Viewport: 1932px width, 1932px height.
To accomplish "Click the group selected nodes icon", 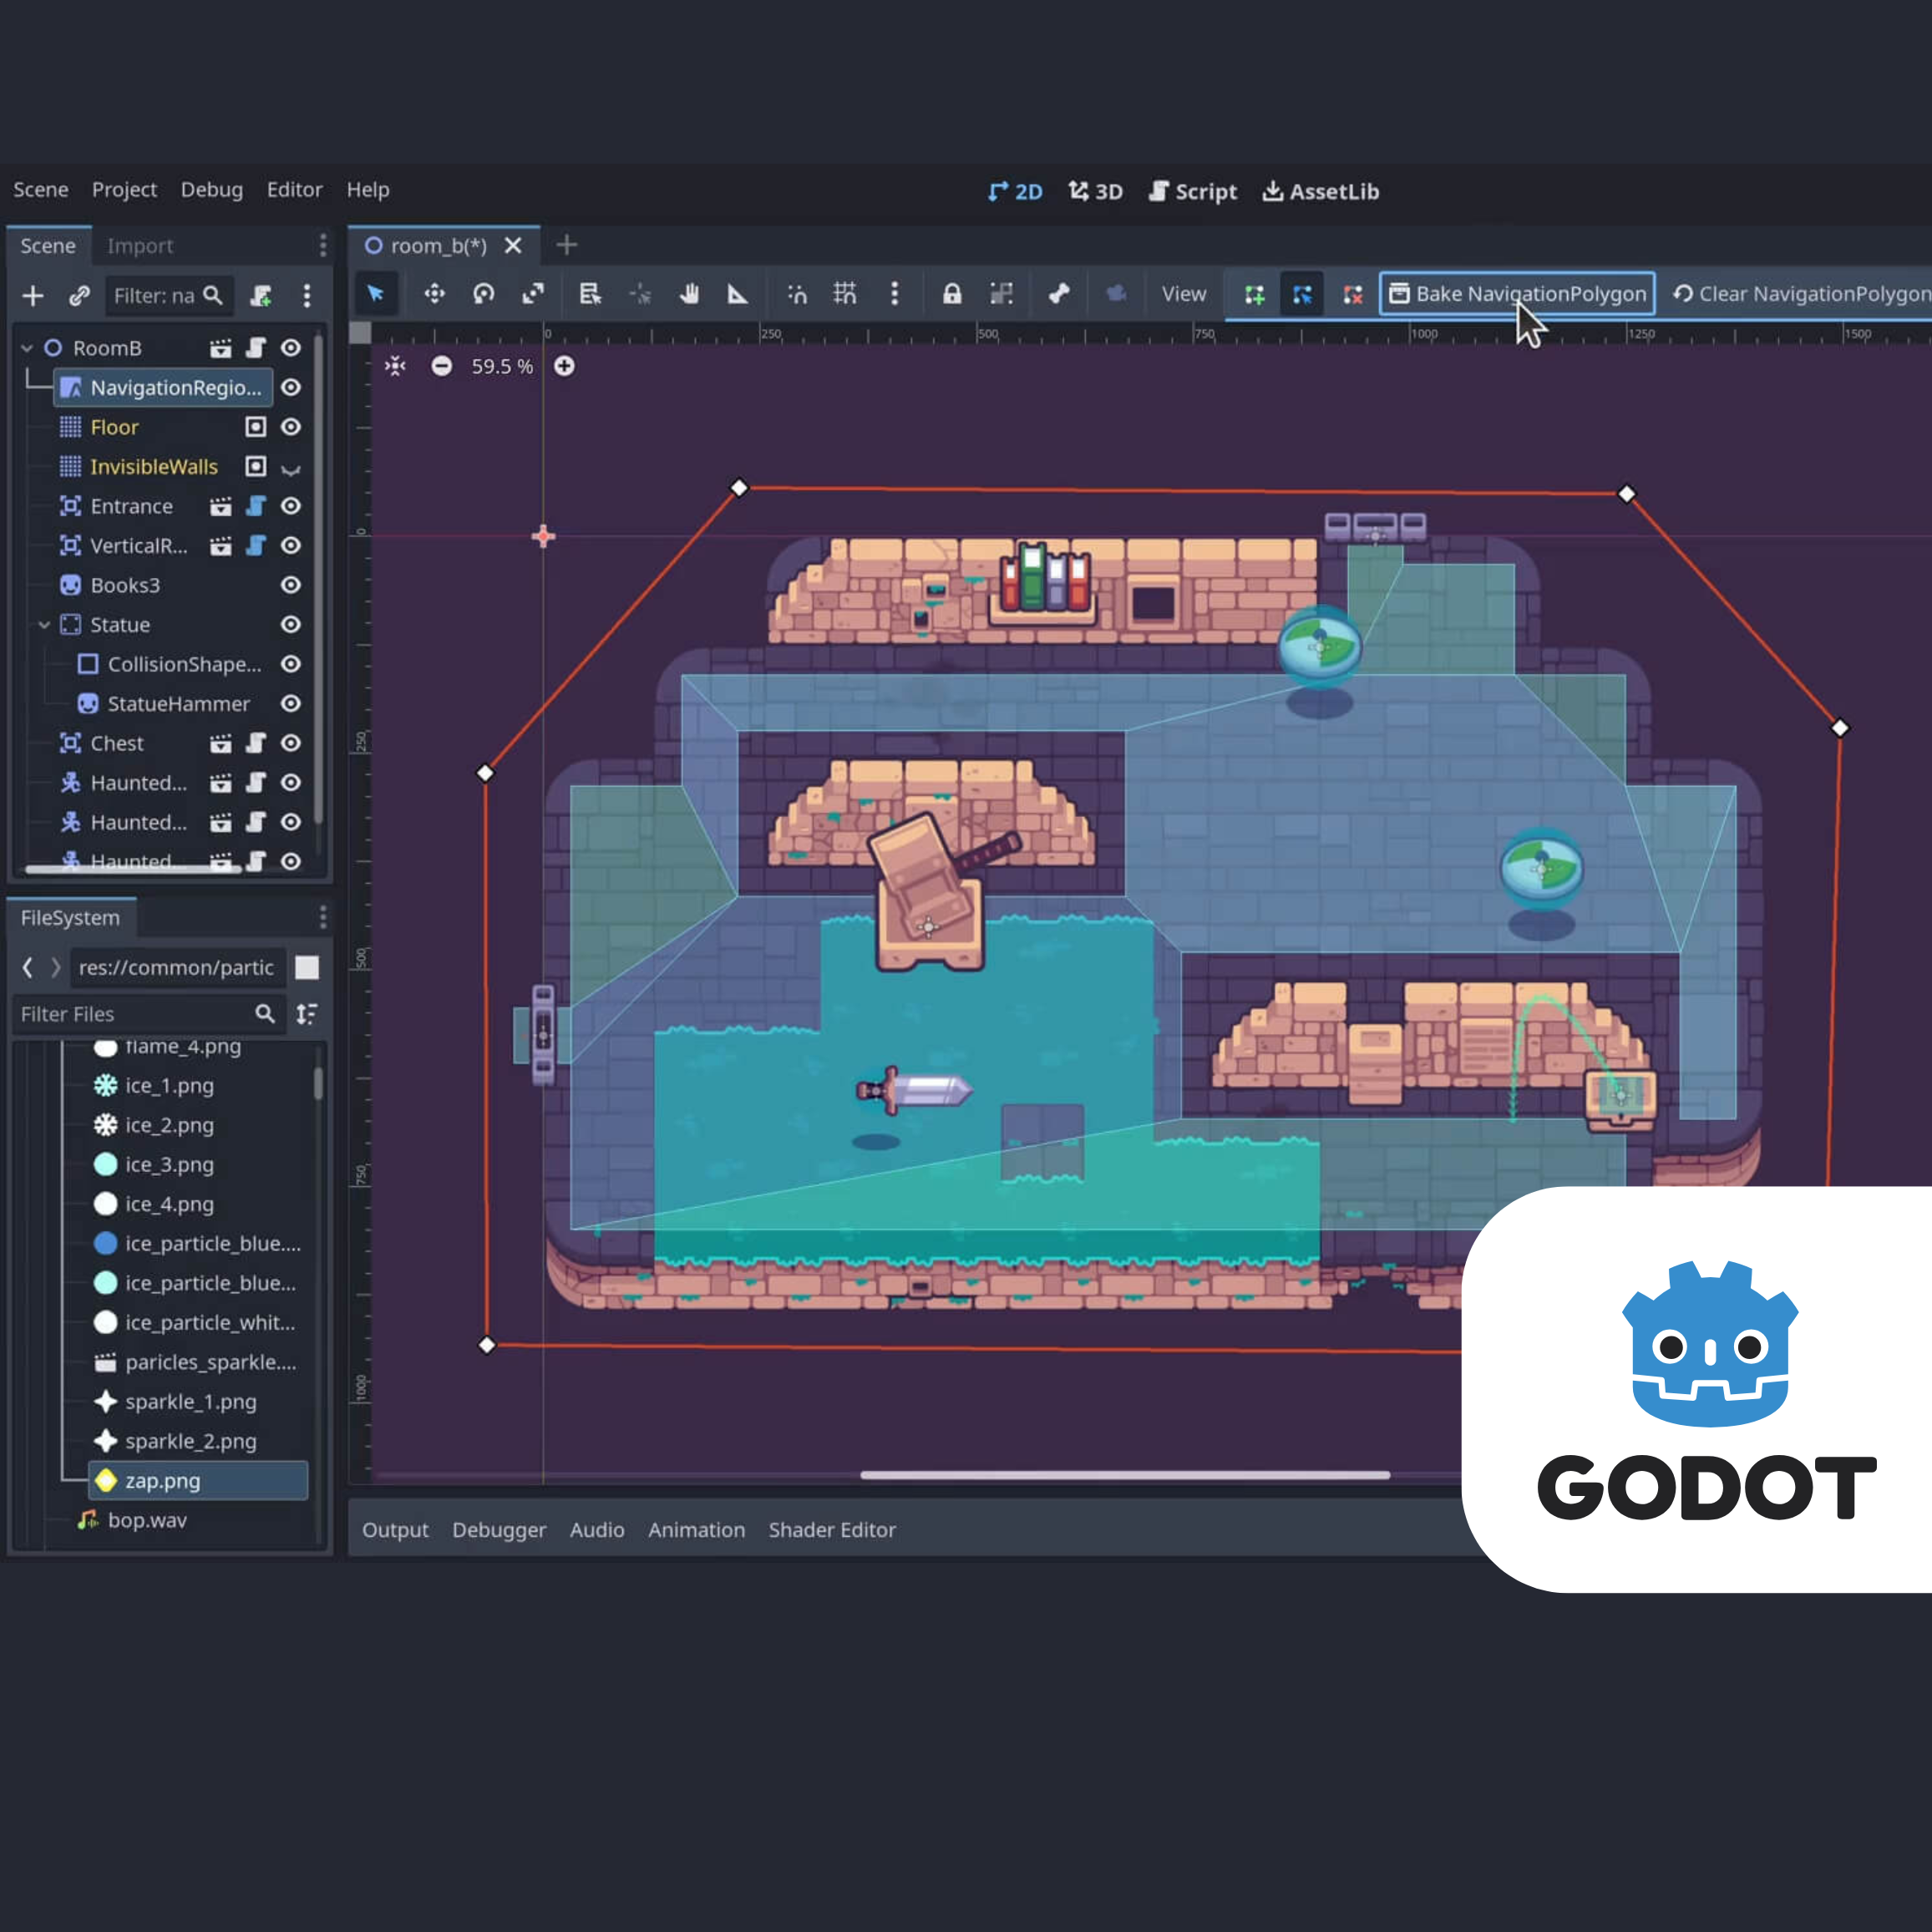I will [1001, 294].
